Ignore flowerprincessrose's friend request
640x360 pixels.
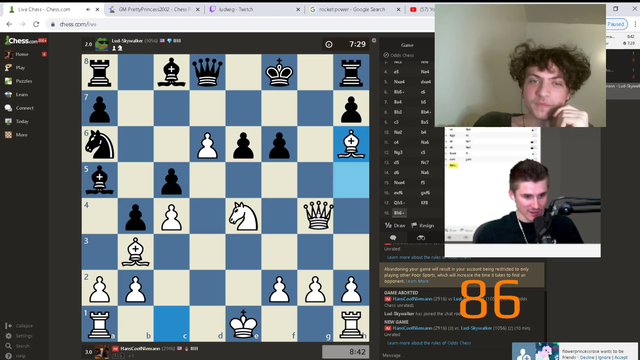[604, 357]
